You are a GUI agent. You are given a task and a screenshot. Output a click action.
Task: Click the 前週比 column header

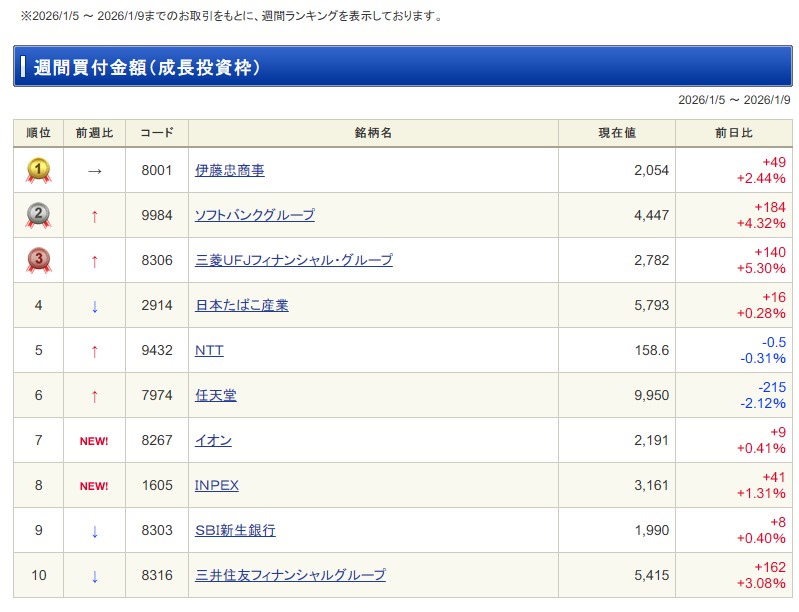click(x=94, y=133)
